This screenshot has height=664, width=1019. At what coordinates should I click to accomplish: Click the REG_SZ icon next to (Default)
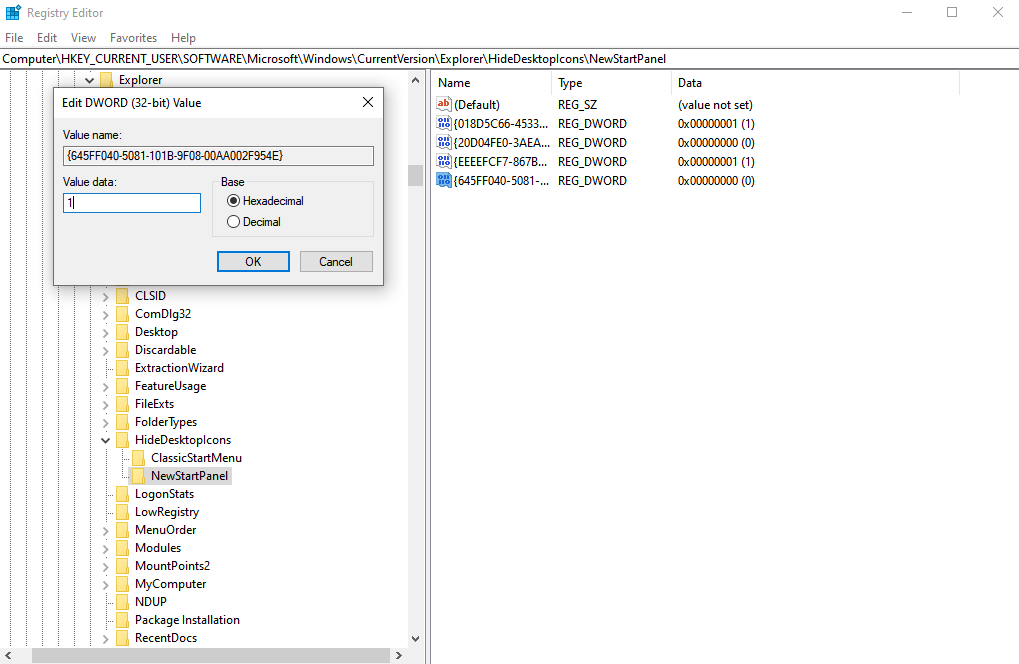point(442,104)
